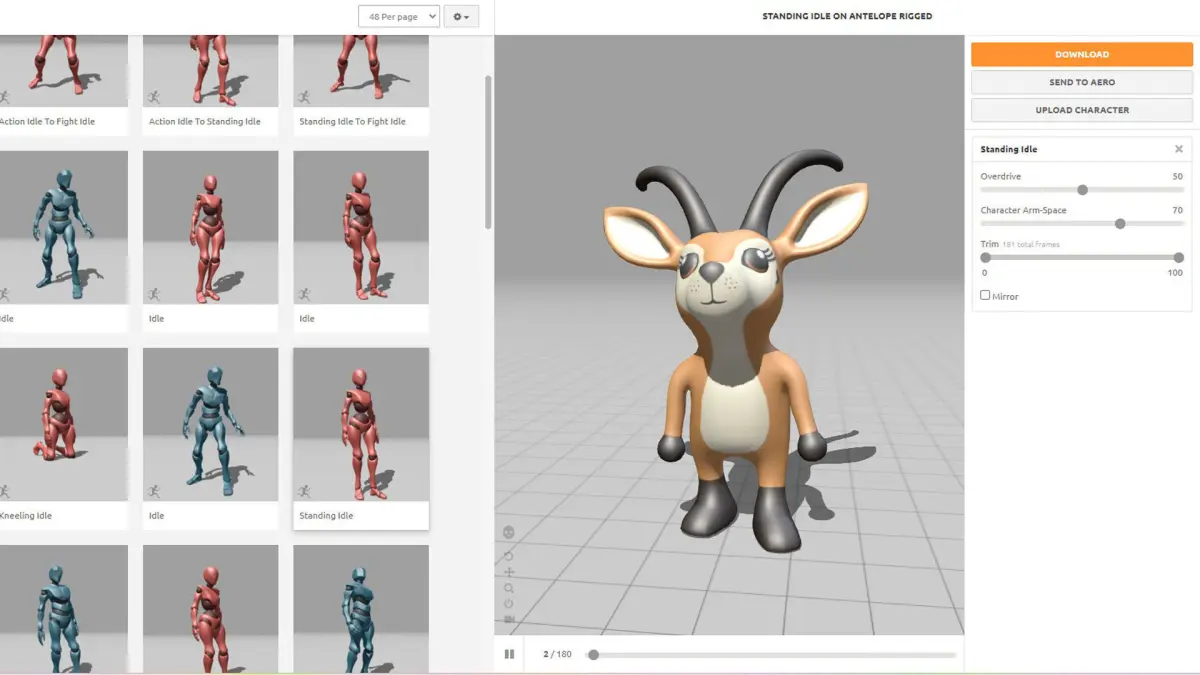Screen dimensions: 1200x675
Task: Click running-man icon on Standing Idle To Fight Idle
Action: coord(303,97)
